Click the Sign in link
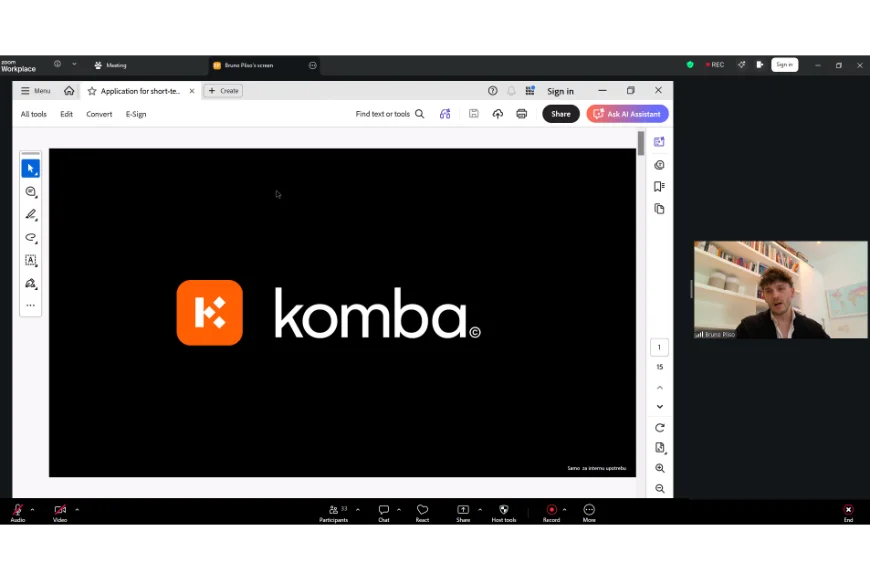The image size is (870, 580). pyautogui.click(x=559, y=90)
